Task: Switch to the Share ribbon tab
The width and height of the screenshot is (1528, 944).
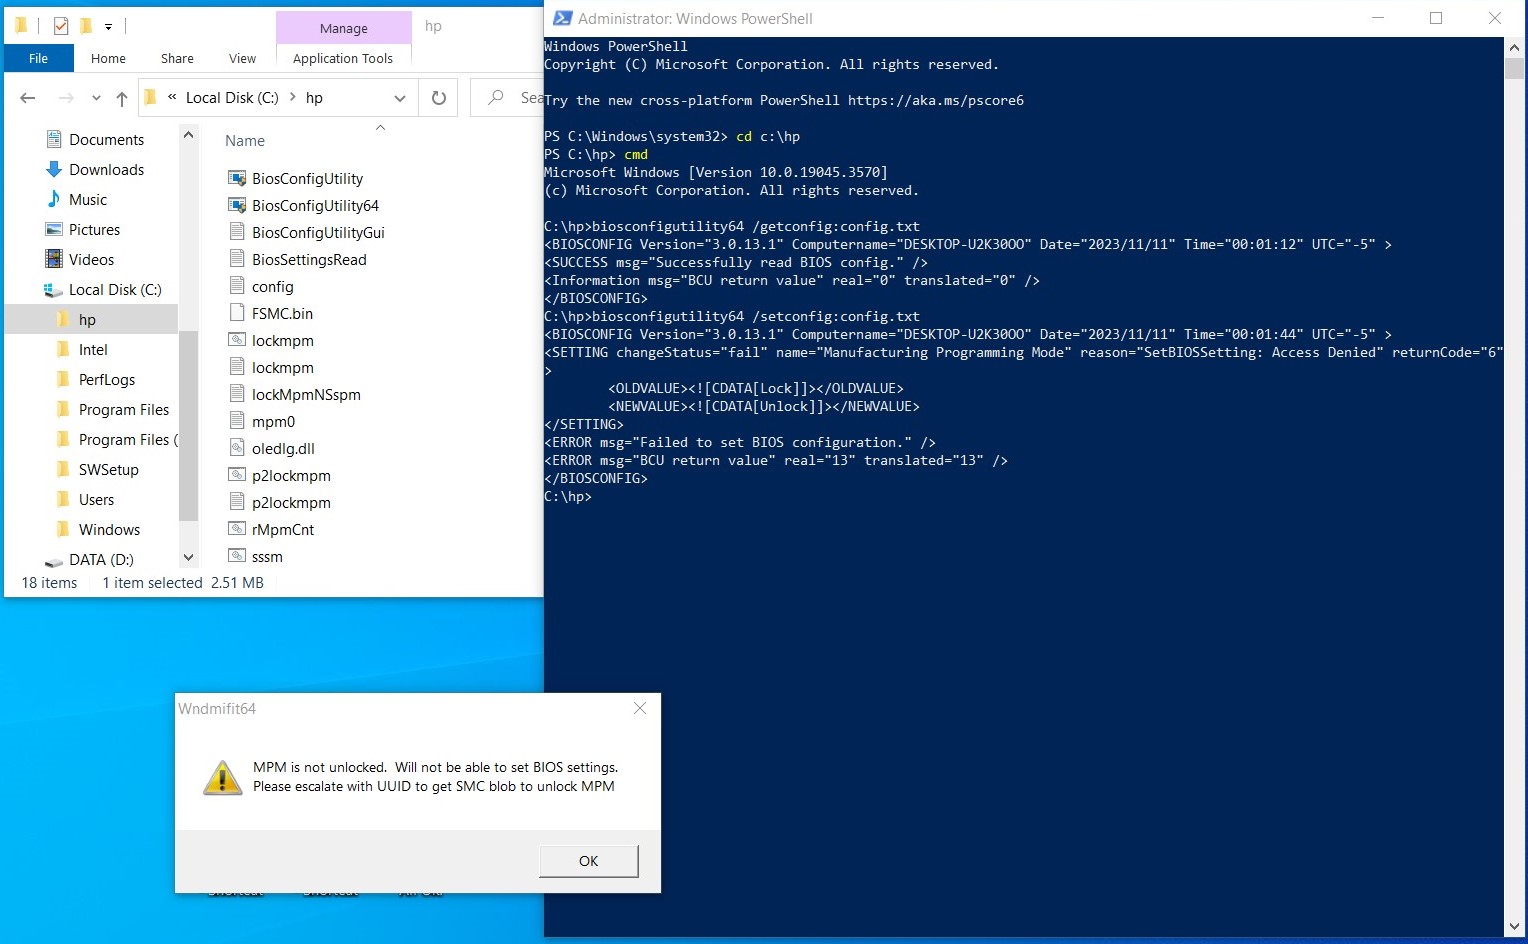Action: 177,58
